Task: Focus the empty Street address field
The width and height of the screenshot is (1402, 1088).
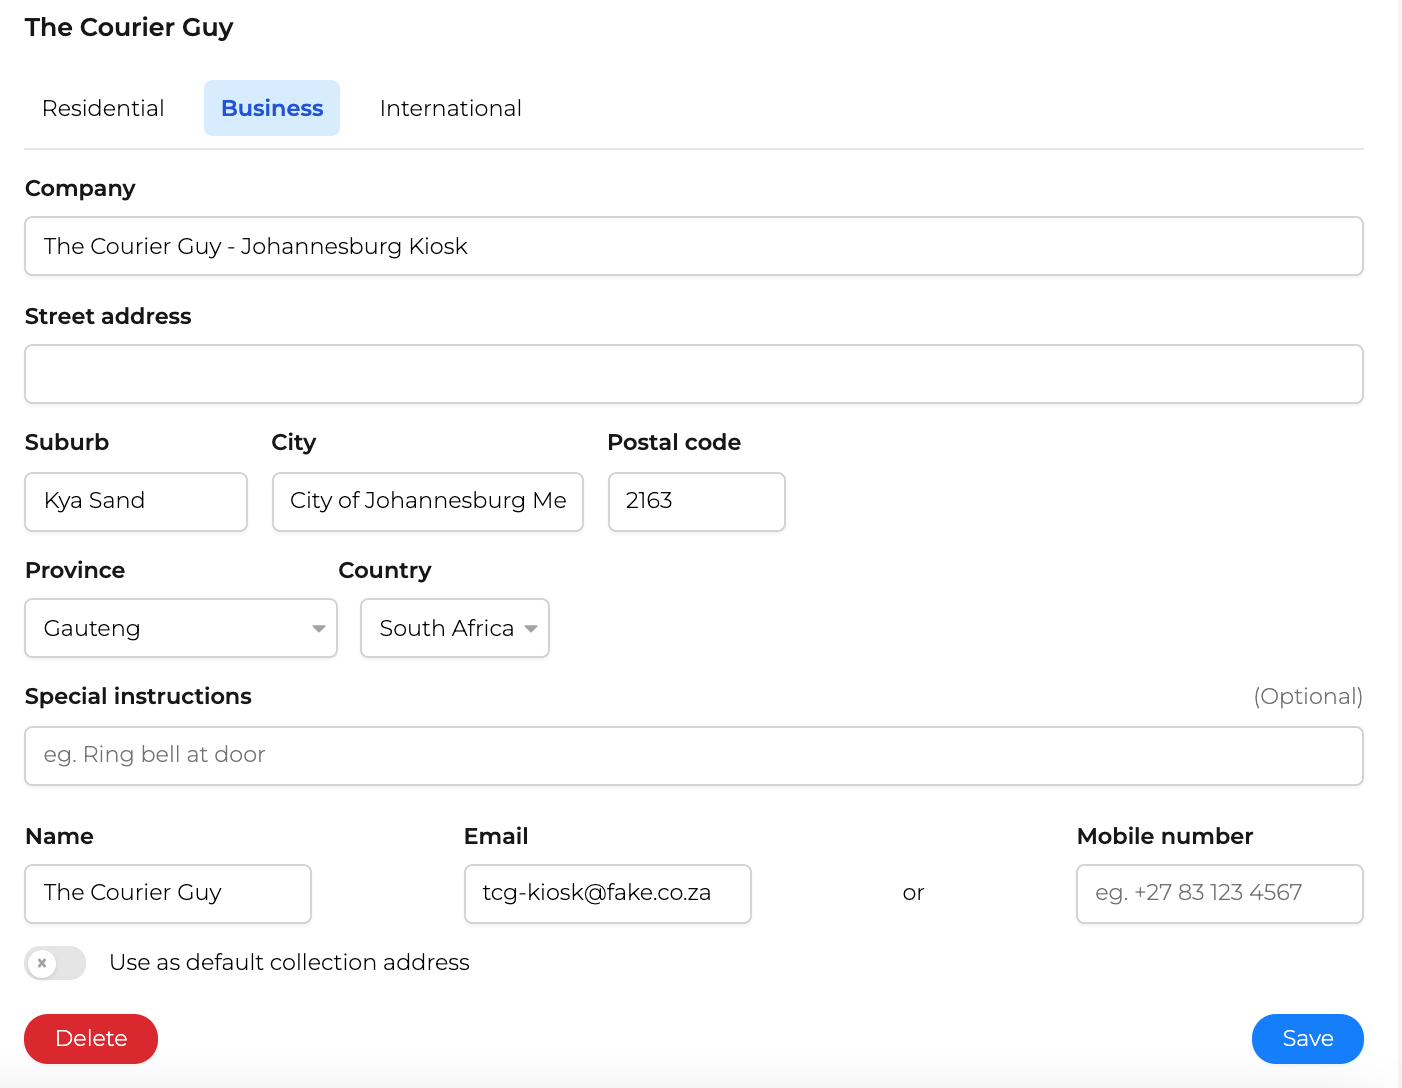Action: [694, 374]
